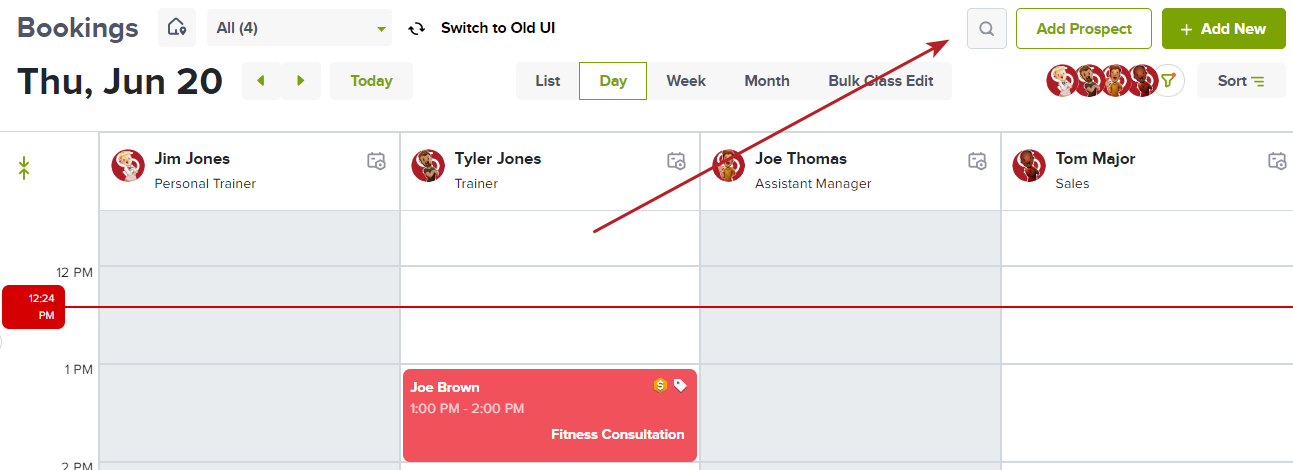Open the staff filter funnel icon
Image resolution: width=1293 pixels, height=470 pixels.
pos(1168,81)
